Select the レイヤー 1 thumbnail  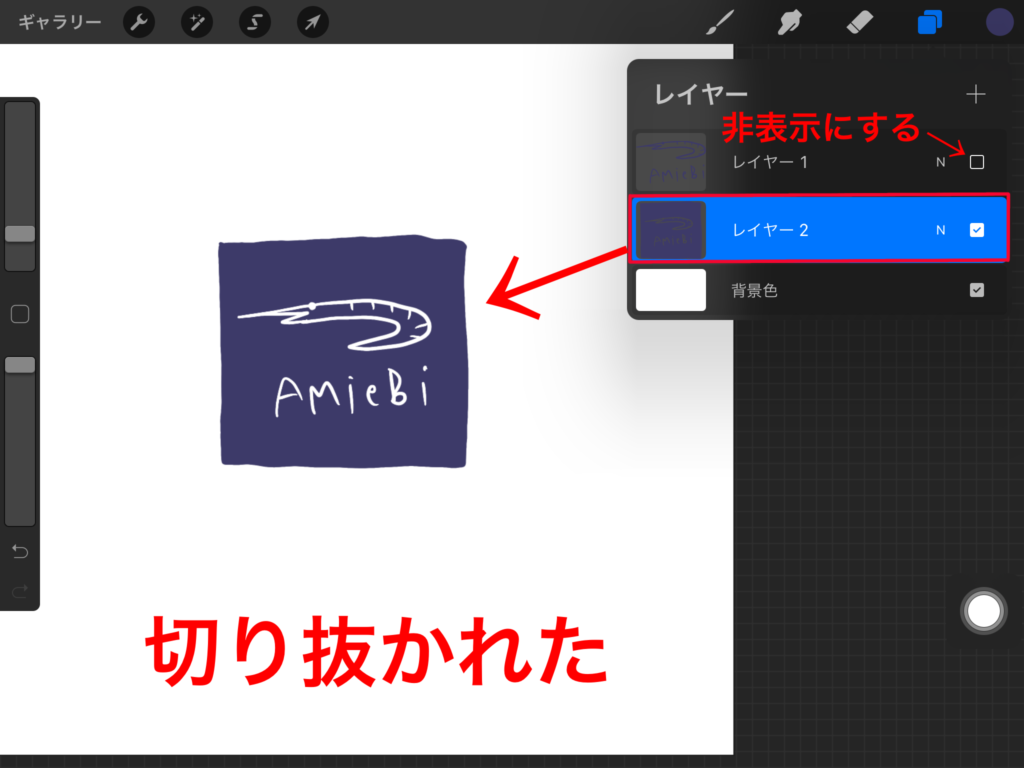[671, 162]
